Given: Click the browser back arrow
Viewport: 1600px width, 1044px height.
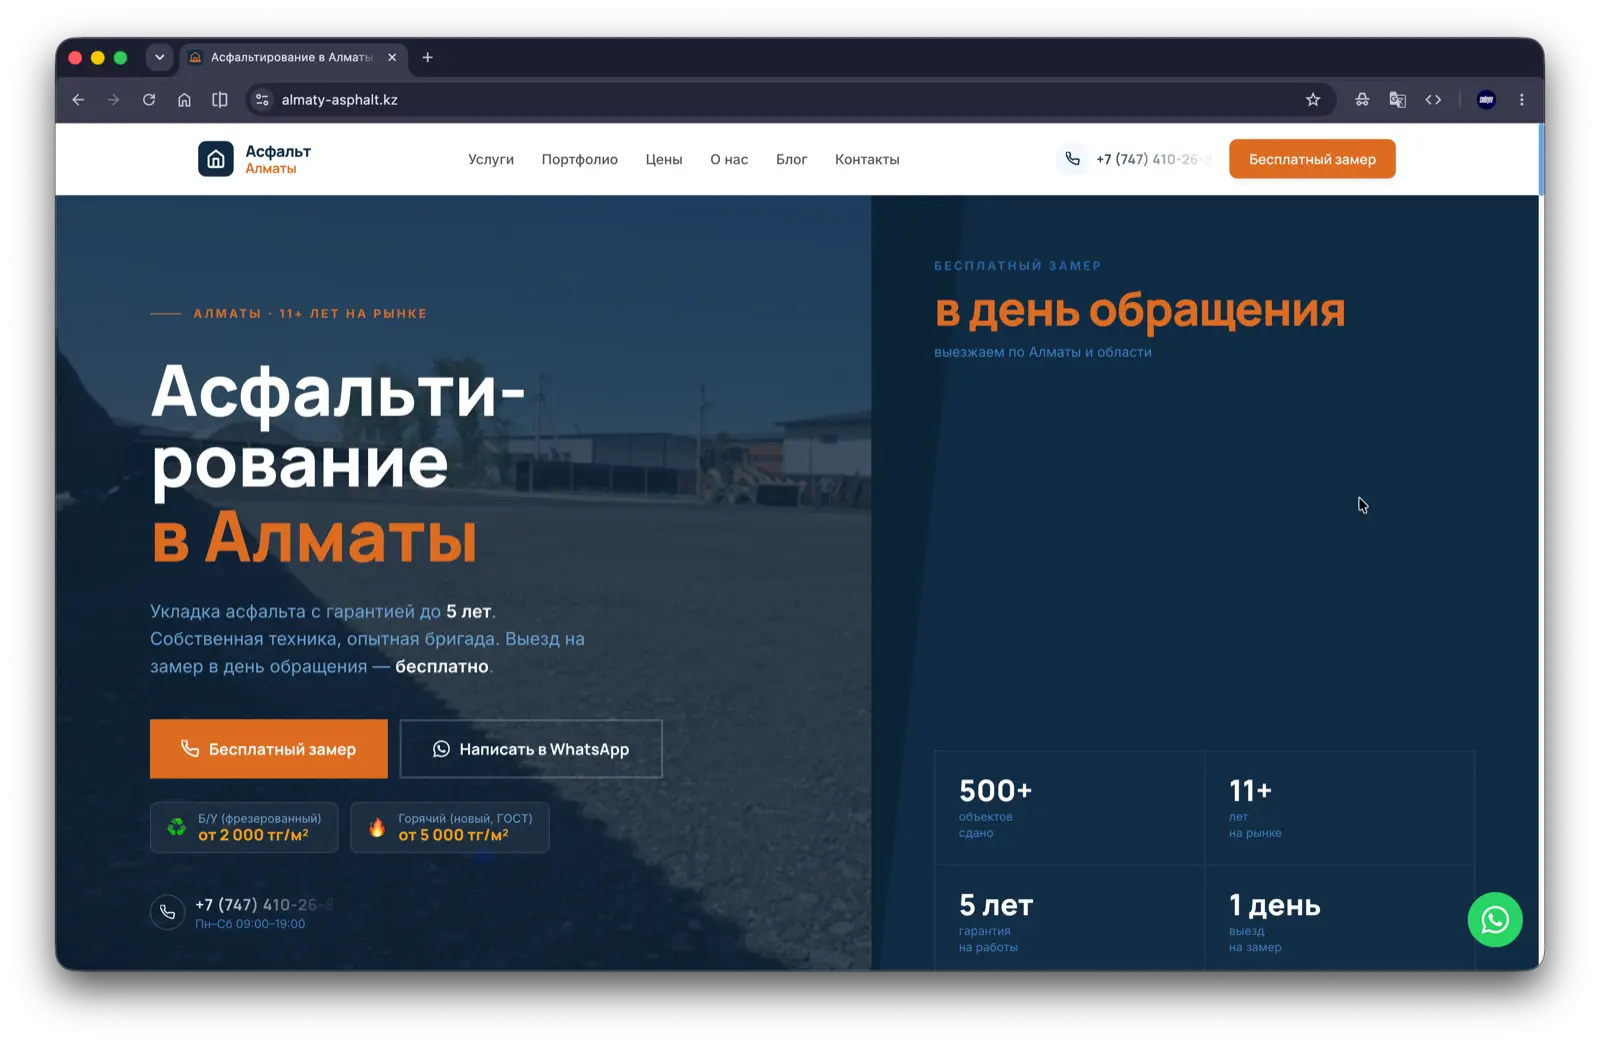Looking at the screenshot, I should (78, 100).
